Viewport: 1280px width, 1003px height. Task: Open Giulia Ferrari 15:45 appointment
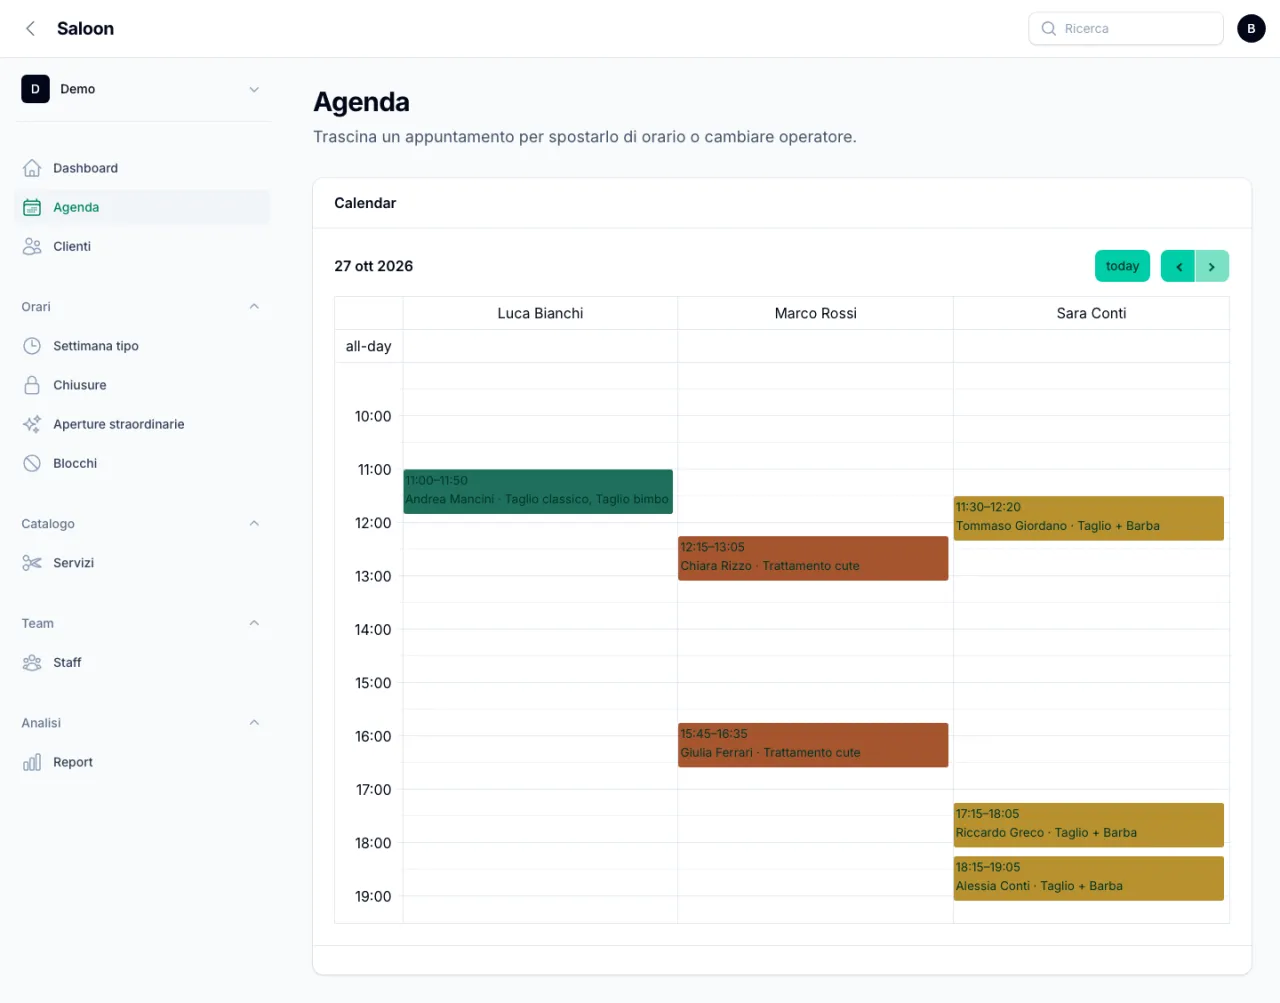coord(813,745)
